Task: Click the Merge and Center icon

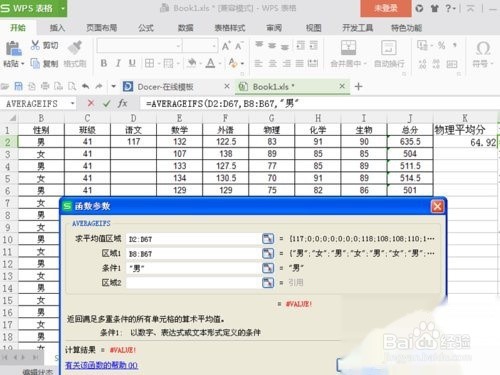Action: pyautogui.click(x=348, y=48)
